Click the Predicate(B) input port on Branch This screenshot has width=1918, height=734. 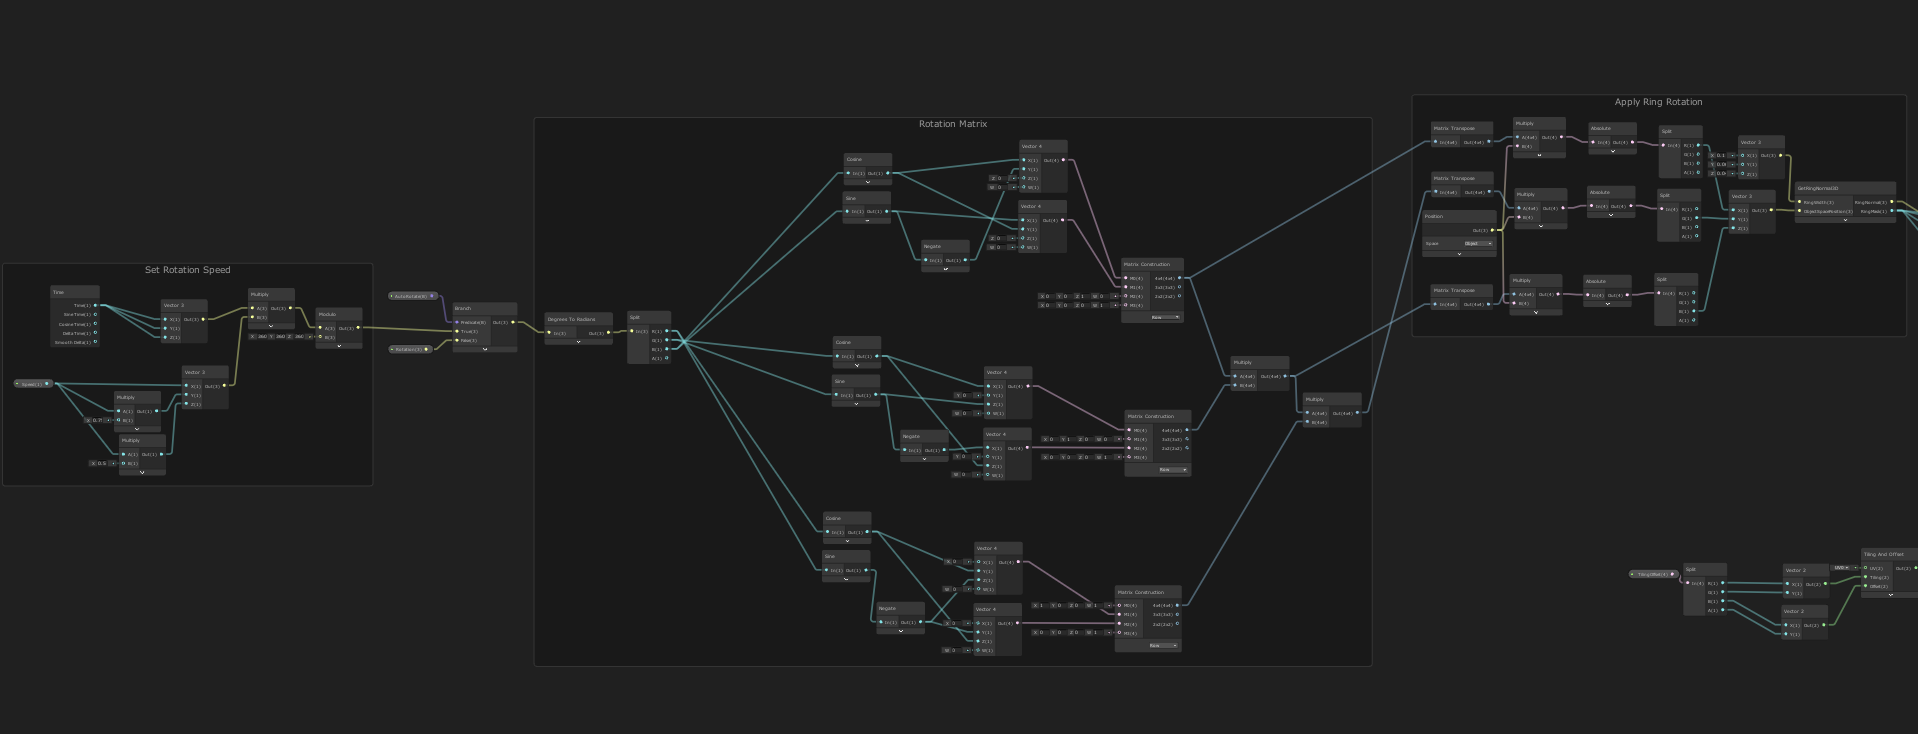[x=457, y=322]
